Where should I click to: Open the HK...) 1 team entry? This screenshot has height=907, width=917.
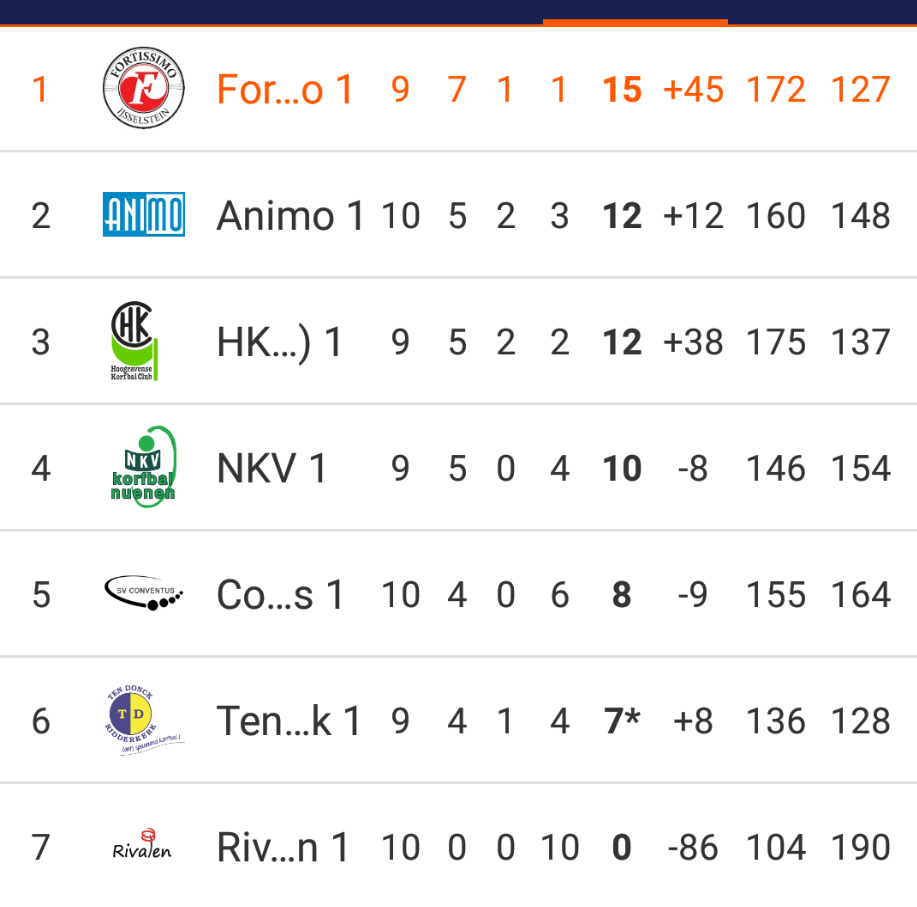(280, 342)
